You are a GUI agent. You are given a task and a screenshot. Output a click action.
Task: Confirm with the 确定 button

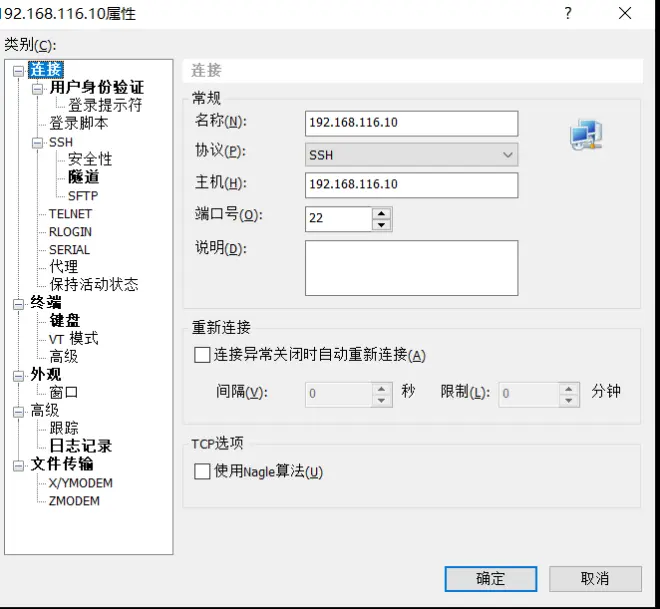pos(491,579)
